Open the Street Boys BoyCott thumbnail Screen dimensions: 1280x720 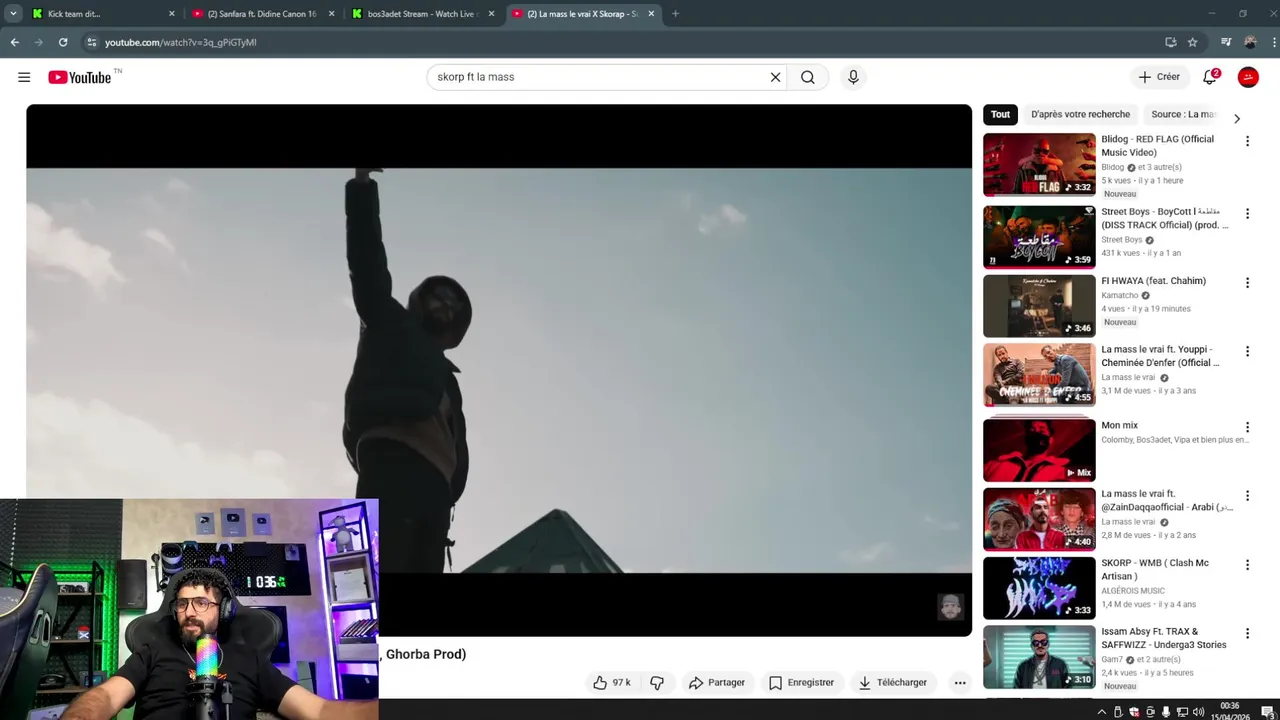1039,237
